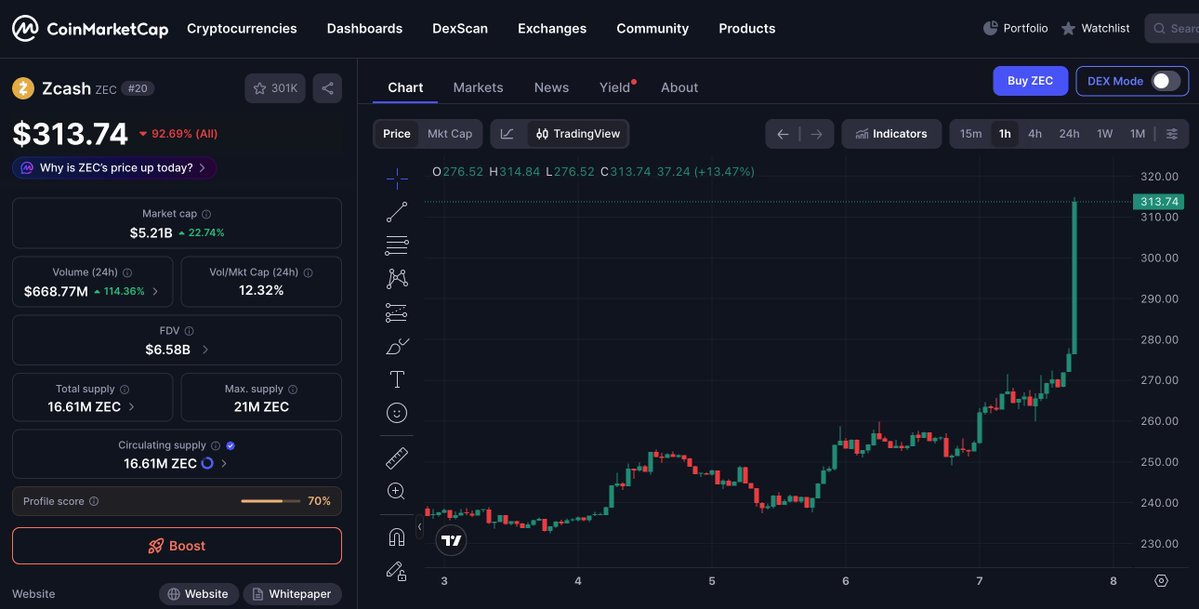The height and width of the screenshot is (609, 1199).
Task: Set chart interval to 4h
Action: (x=1035, y=134)
